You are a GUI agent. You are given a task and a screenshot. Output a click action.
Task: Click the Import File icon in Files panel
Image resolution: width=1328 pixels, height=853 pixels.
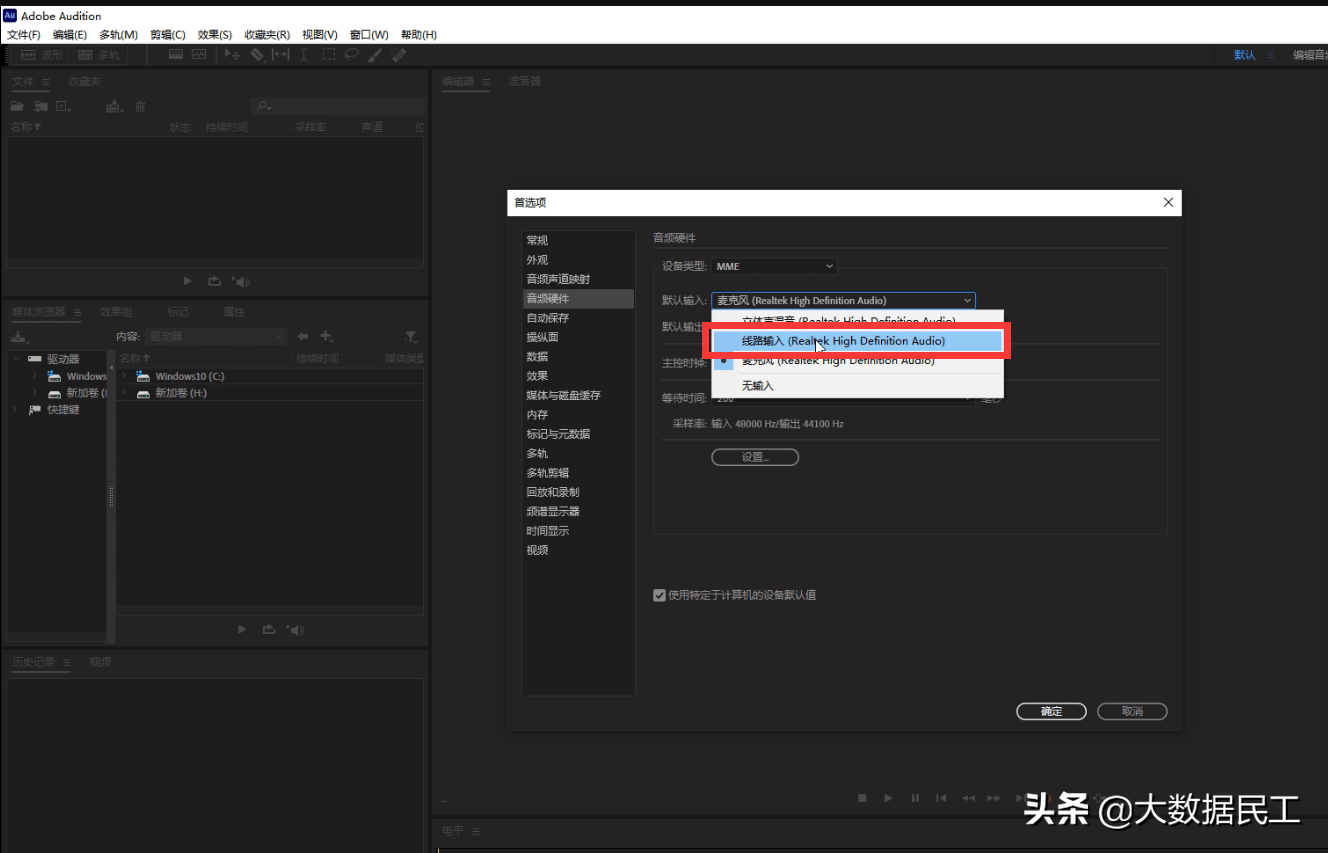tap(40, 106)
